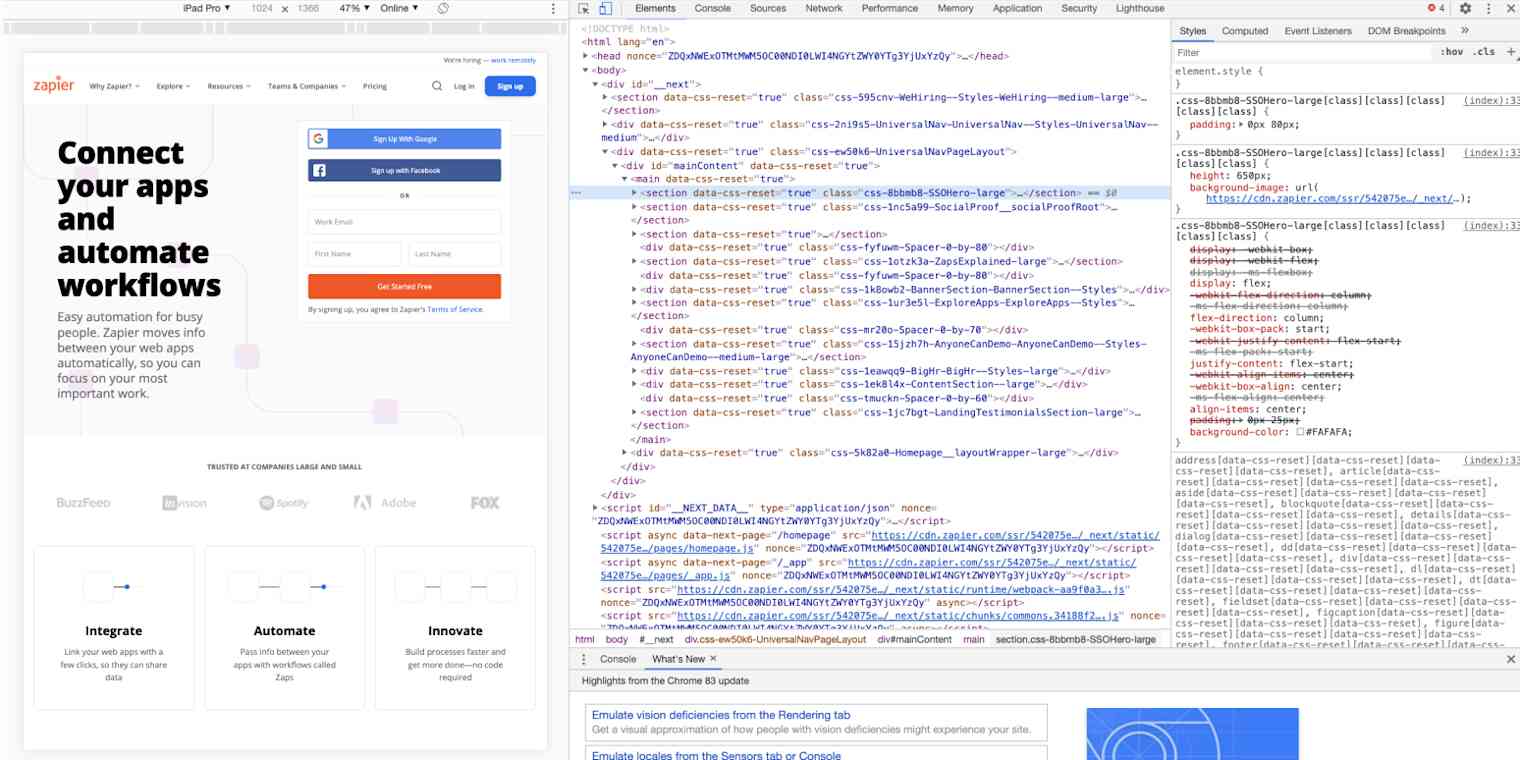
Task: Open the Terms of Service link
Action: (x=455, y=309)
